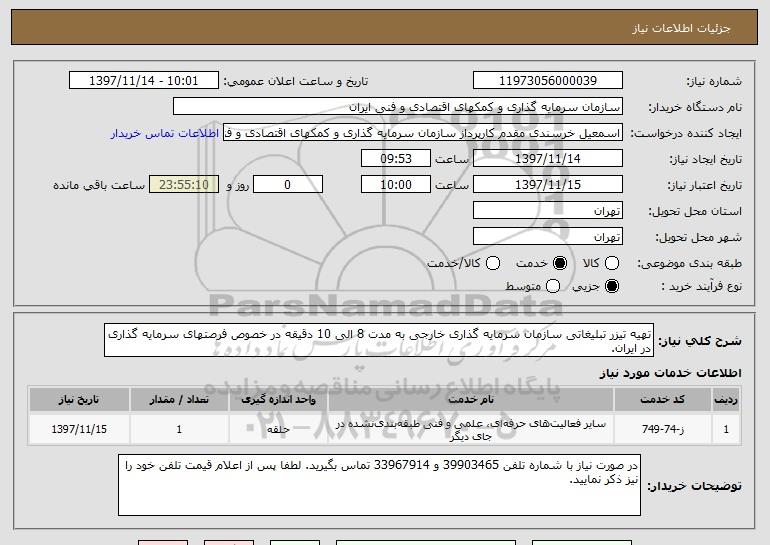The height and width of the screenshot is (545, 770).
Task: Click the توضیحات خریدار label
Action: tap(694, 486)
